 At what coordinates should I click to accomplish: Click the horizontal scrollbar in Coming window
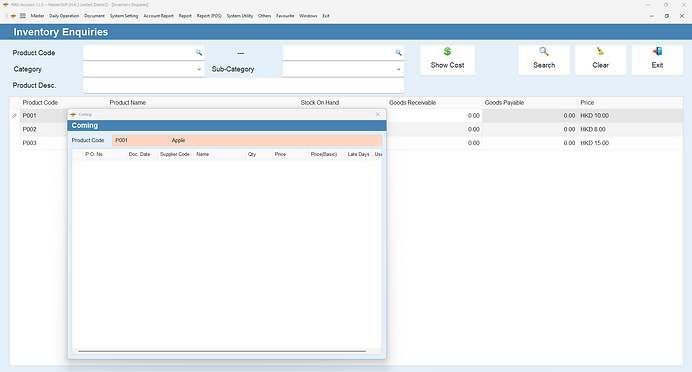(222, 351)
